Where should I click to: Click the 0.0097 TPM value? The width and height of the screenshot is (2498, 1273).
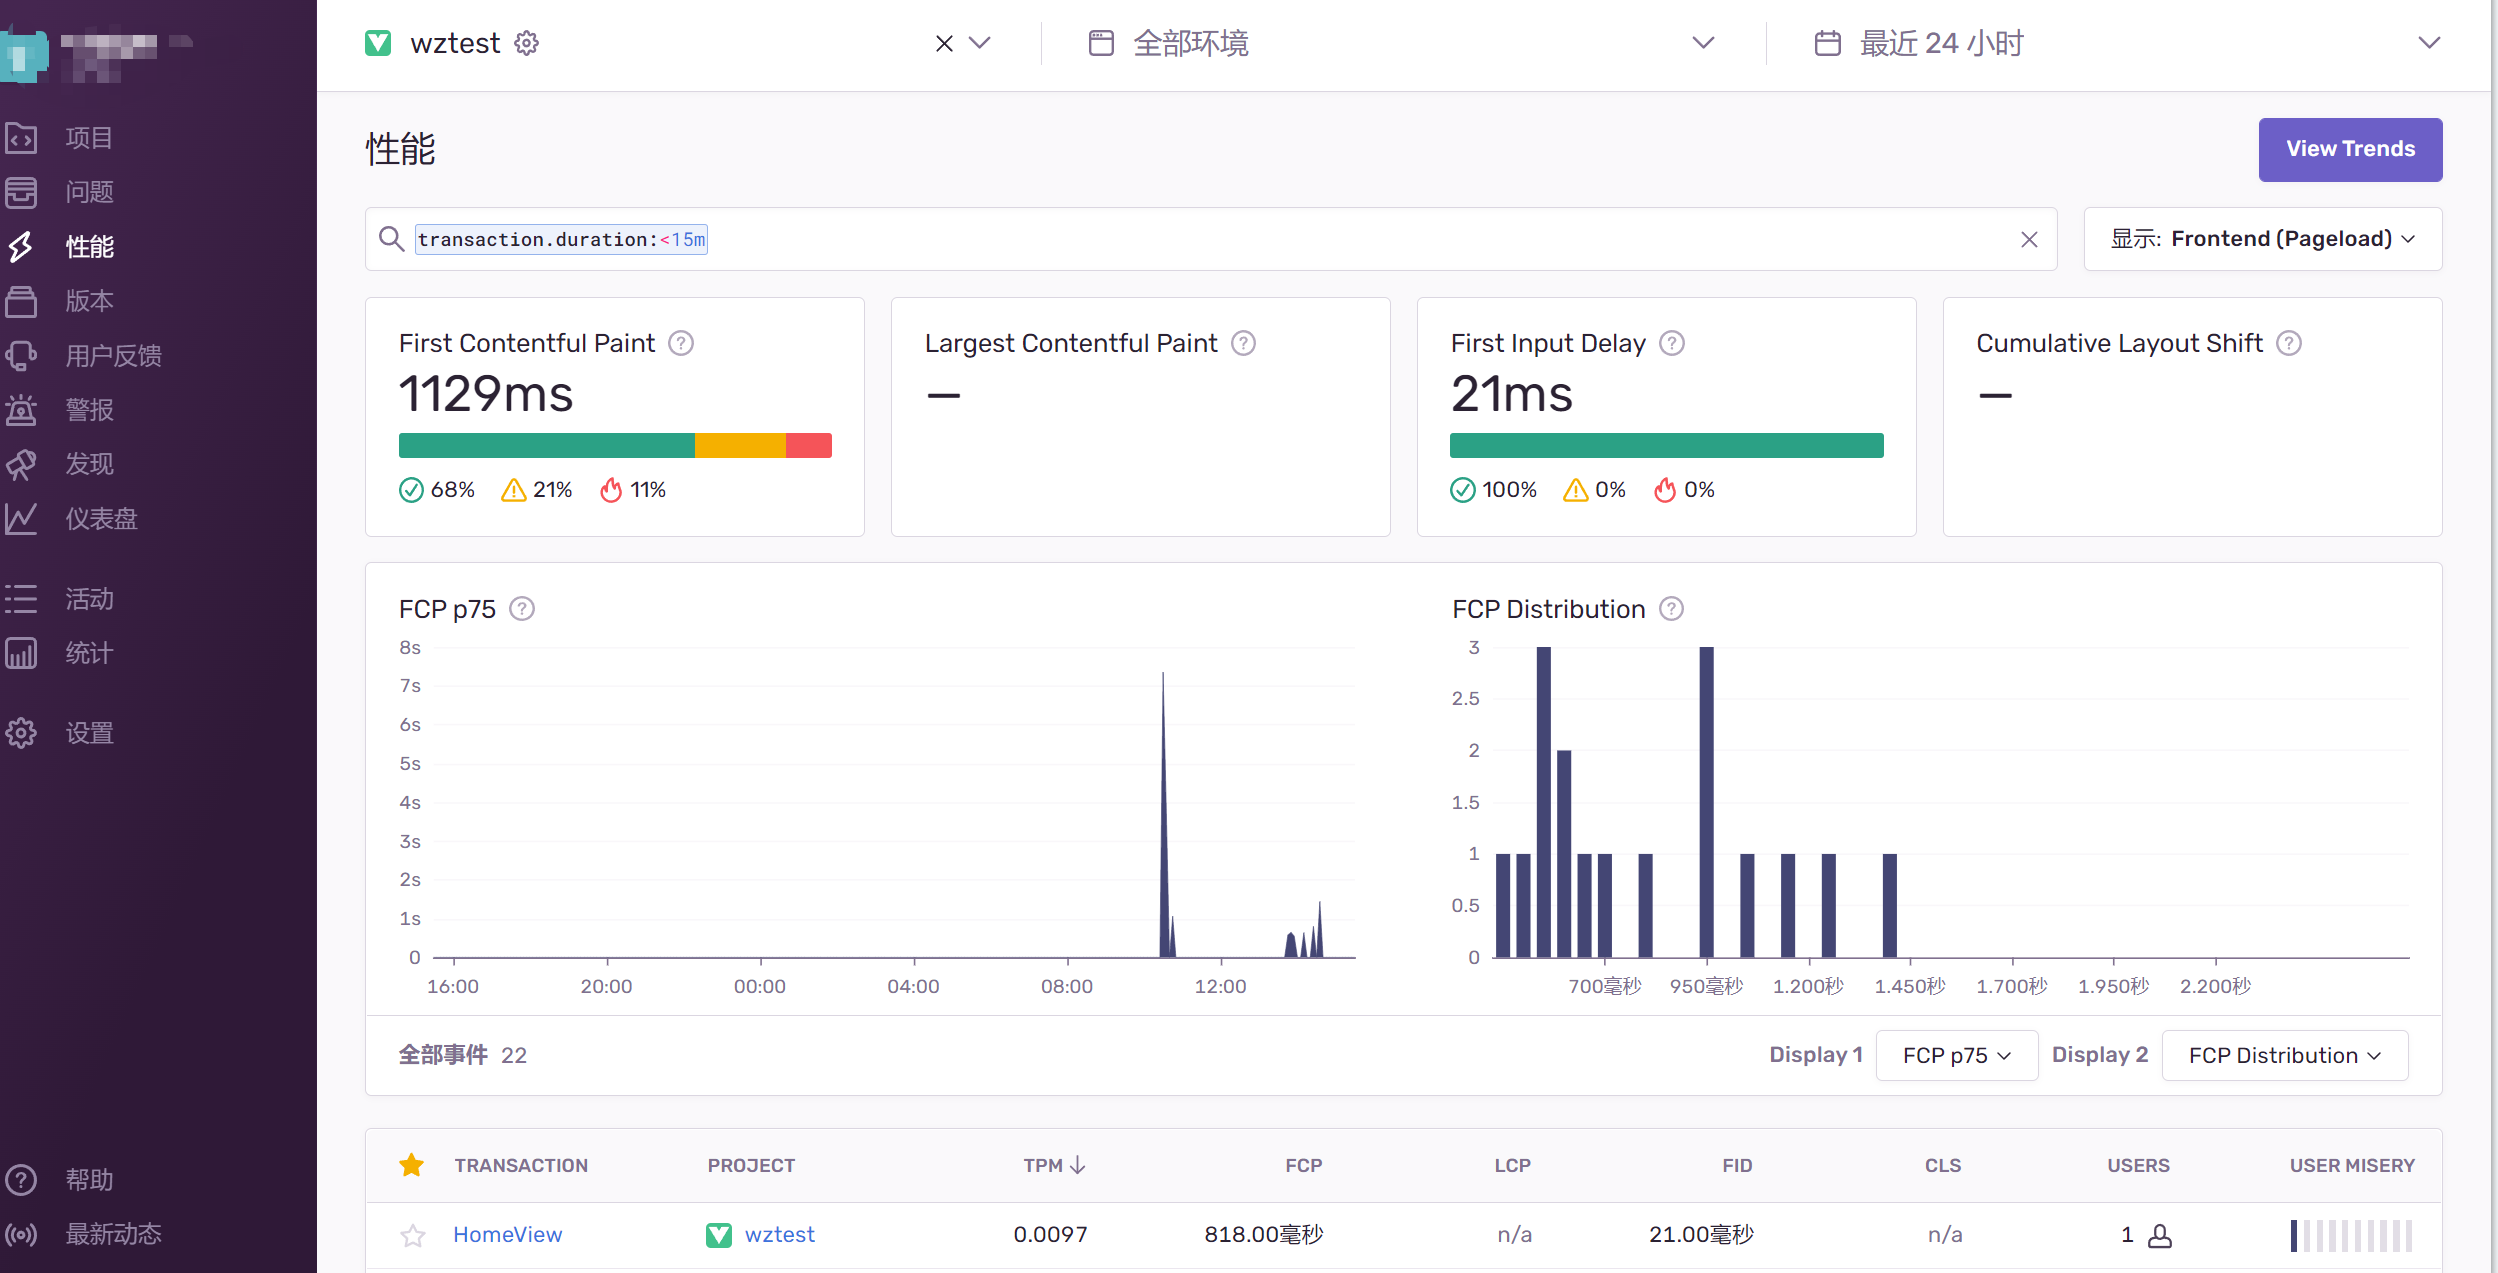1050,1235
